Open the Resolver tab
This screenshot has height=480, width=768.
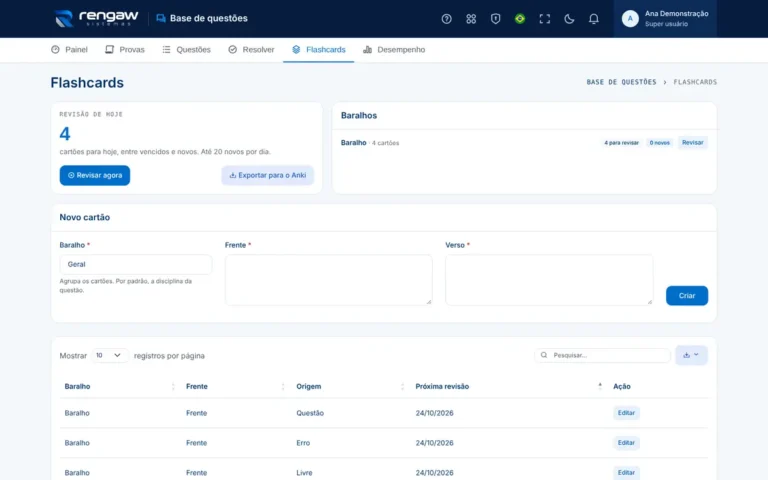251,49
